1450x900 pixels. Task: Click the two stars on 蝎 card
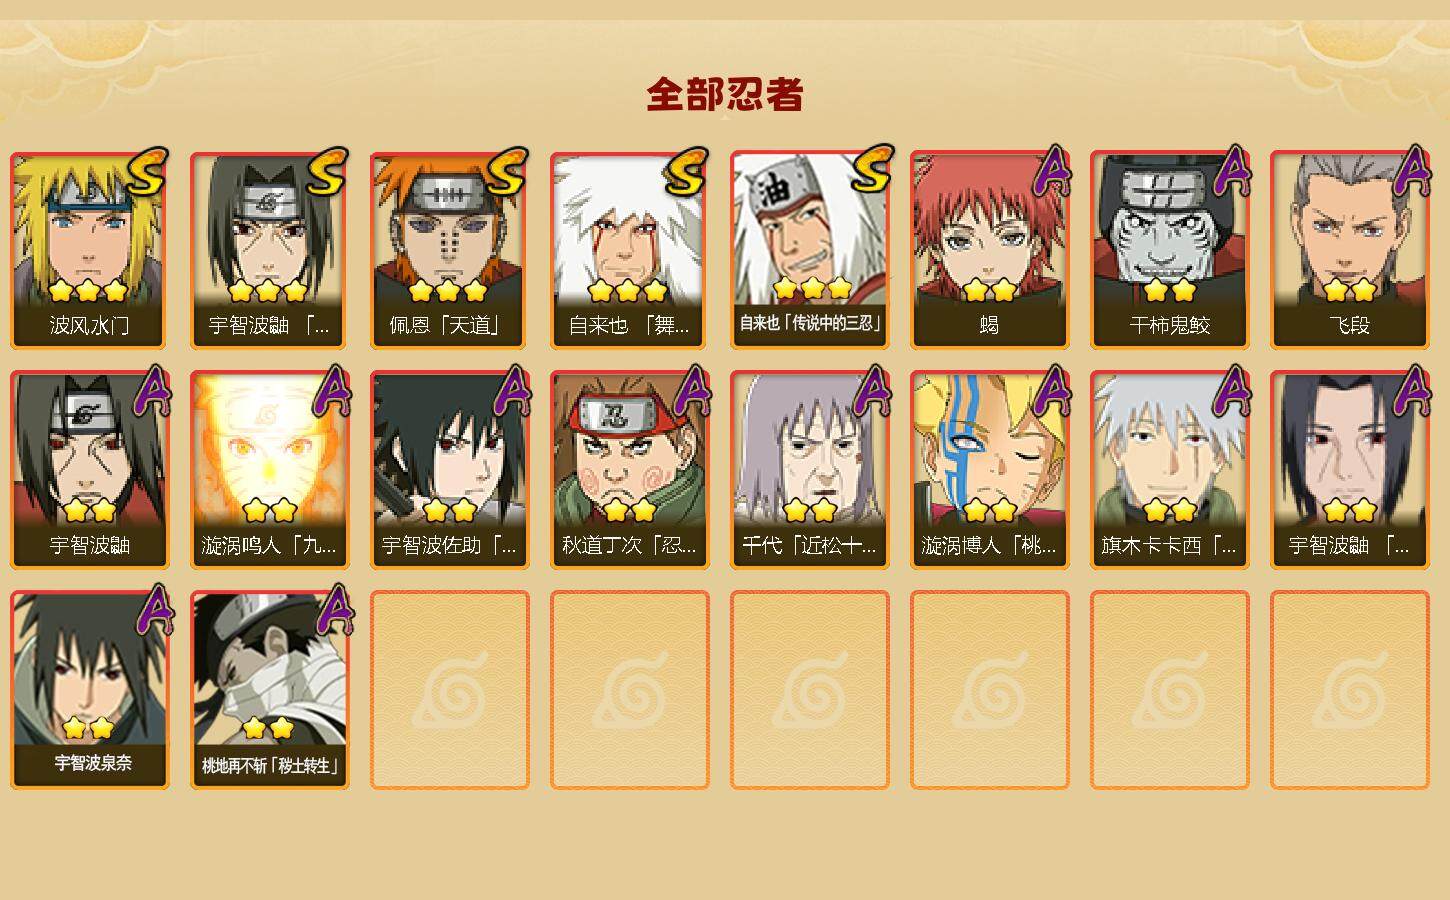[x=990, y=291]
